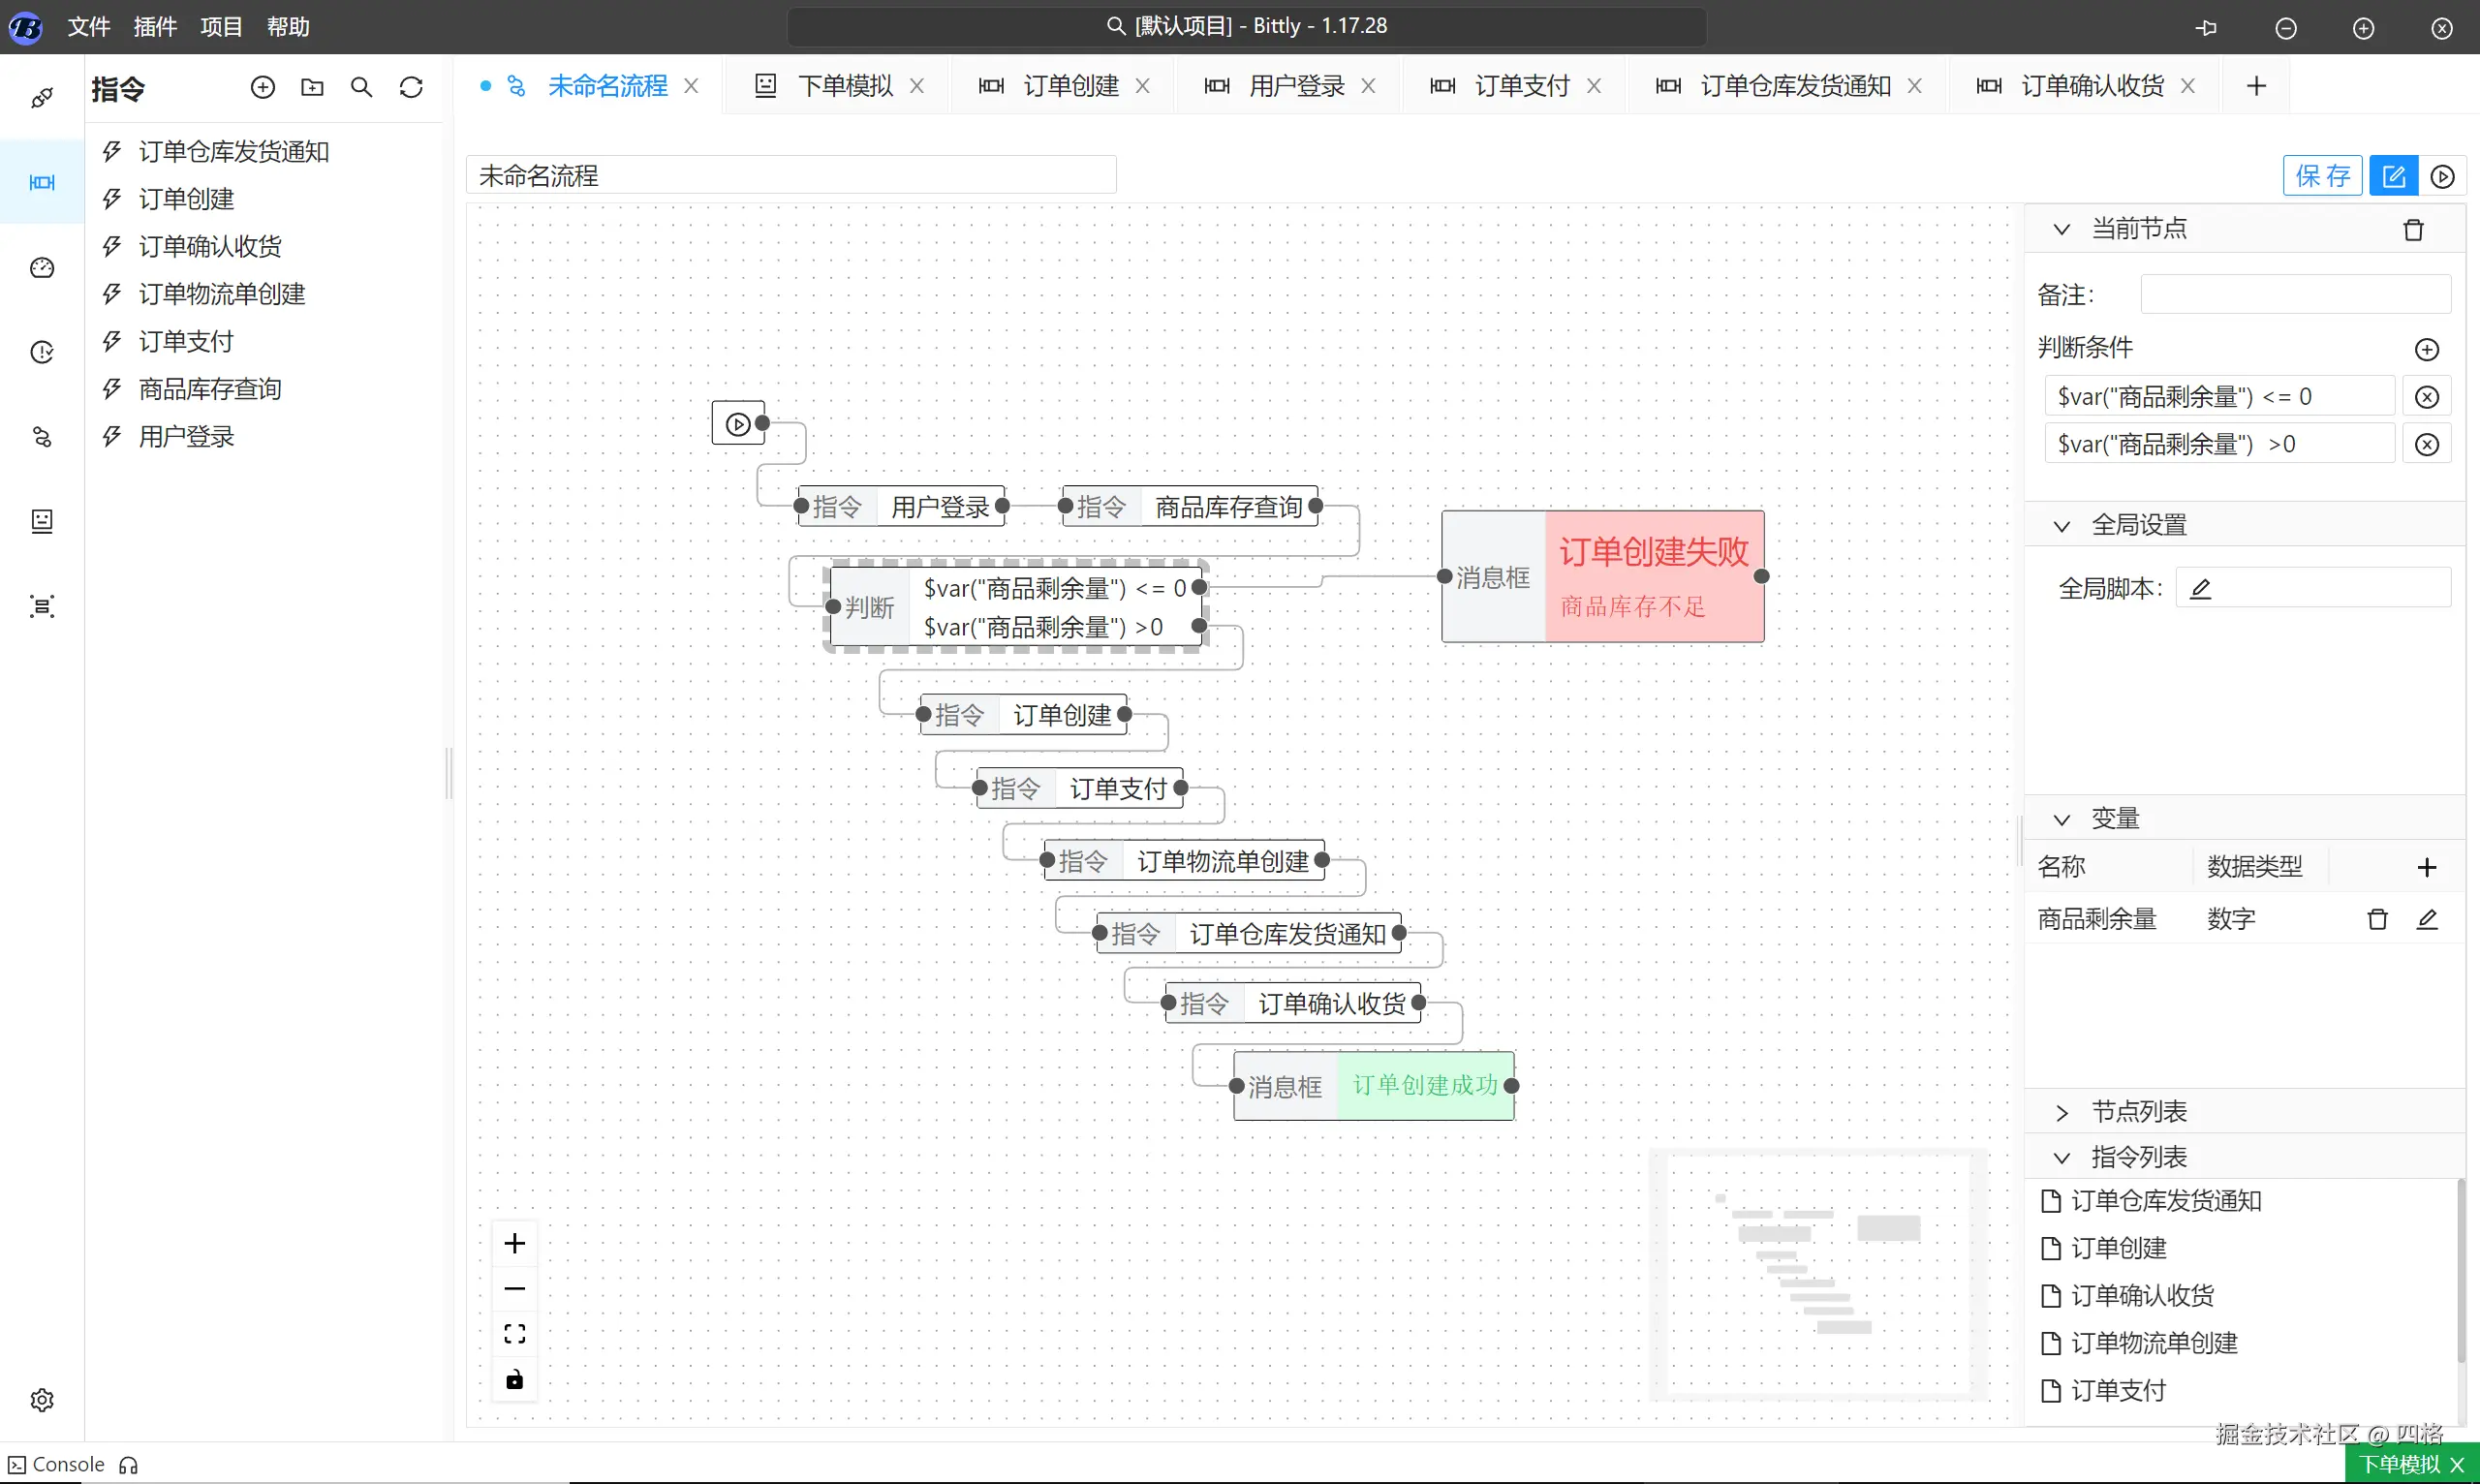
Task: Click the new folder icon in the 指令 panel
Action: [x=312, y=87]
